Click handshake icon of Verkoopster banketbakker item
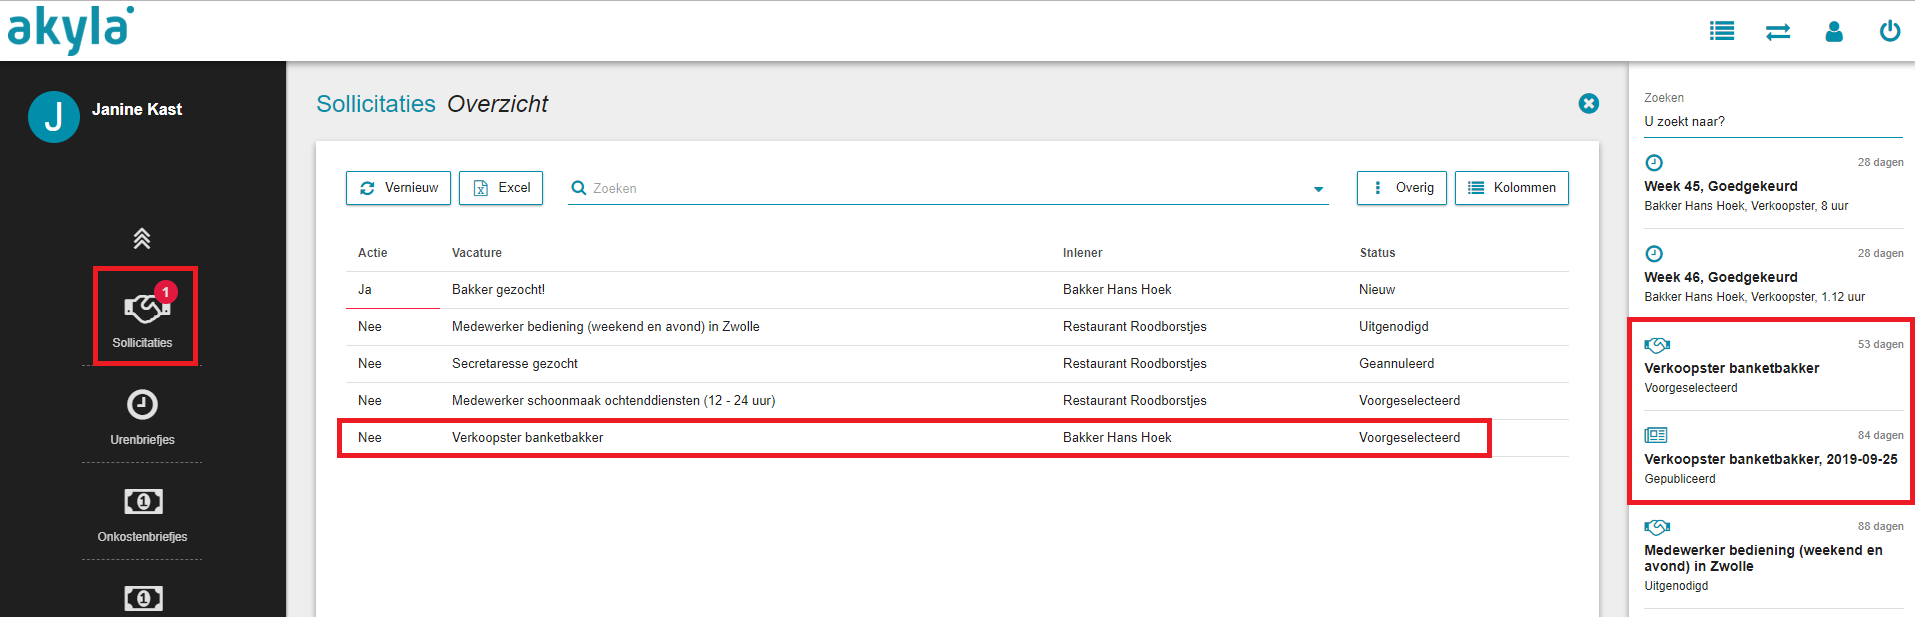Screen dimensions: 1915x617 (1657, 345)
